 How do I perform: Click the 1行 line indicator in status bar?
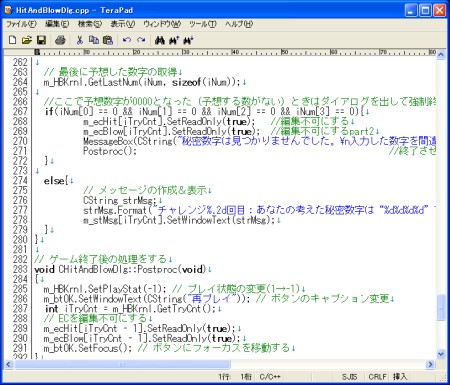pos(224,377)
